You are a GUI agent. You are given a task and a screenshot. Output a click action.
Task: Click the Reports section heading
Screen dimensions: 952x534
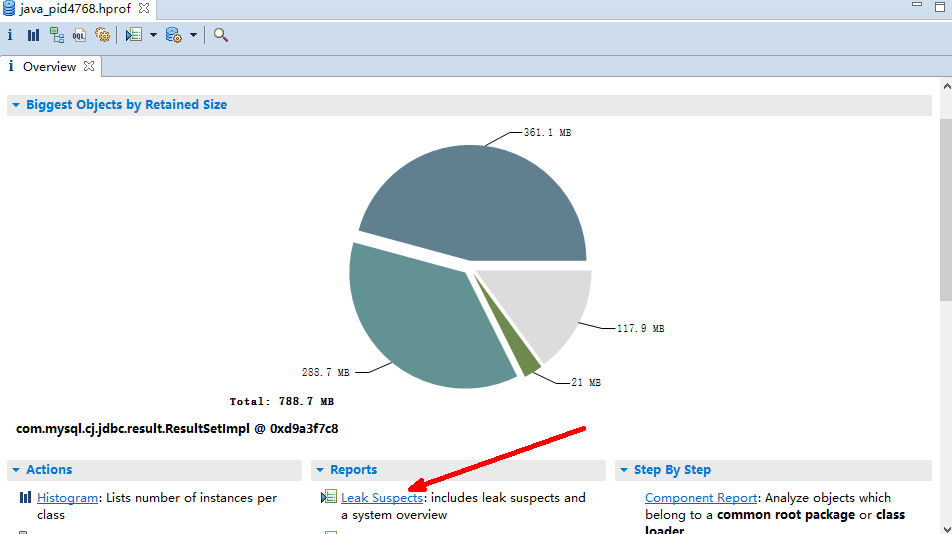tap(353, 470)
